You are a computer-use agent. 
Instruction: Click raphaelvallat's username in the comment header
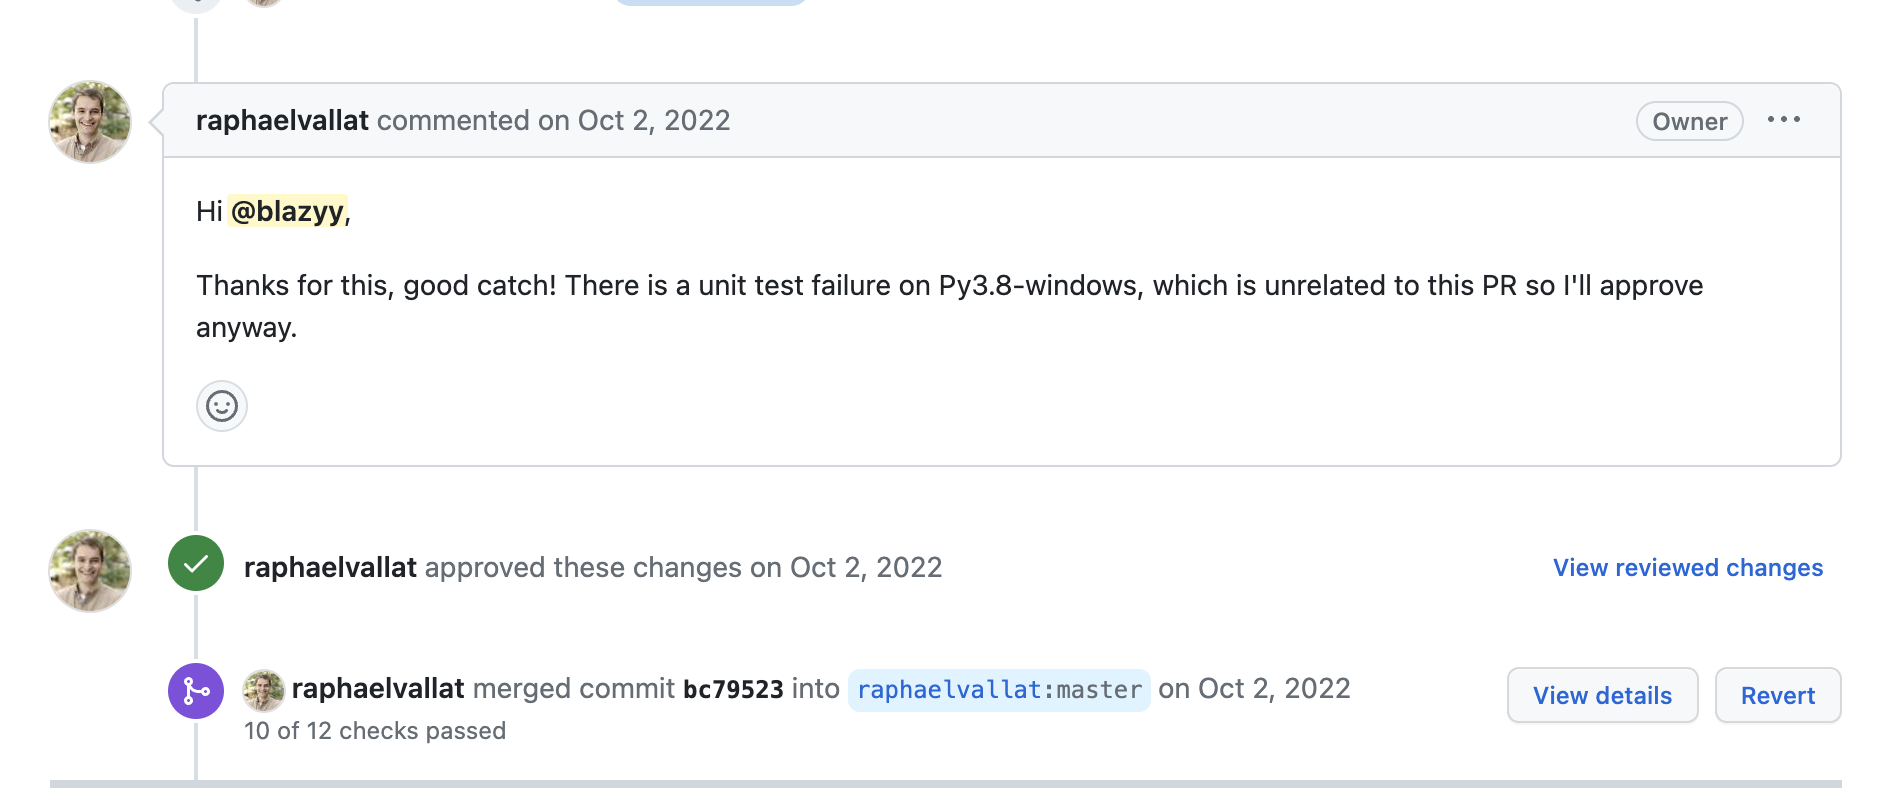(x=283, y=120)
